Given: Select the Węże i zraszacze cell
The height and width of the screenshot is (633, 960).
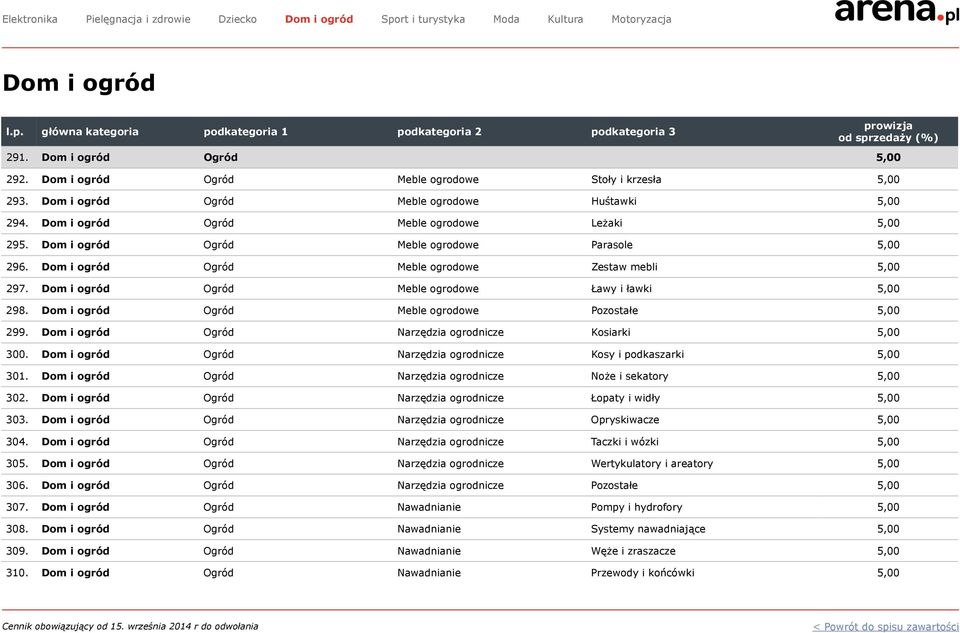Looking at the screenshot, I should [633, 551].
